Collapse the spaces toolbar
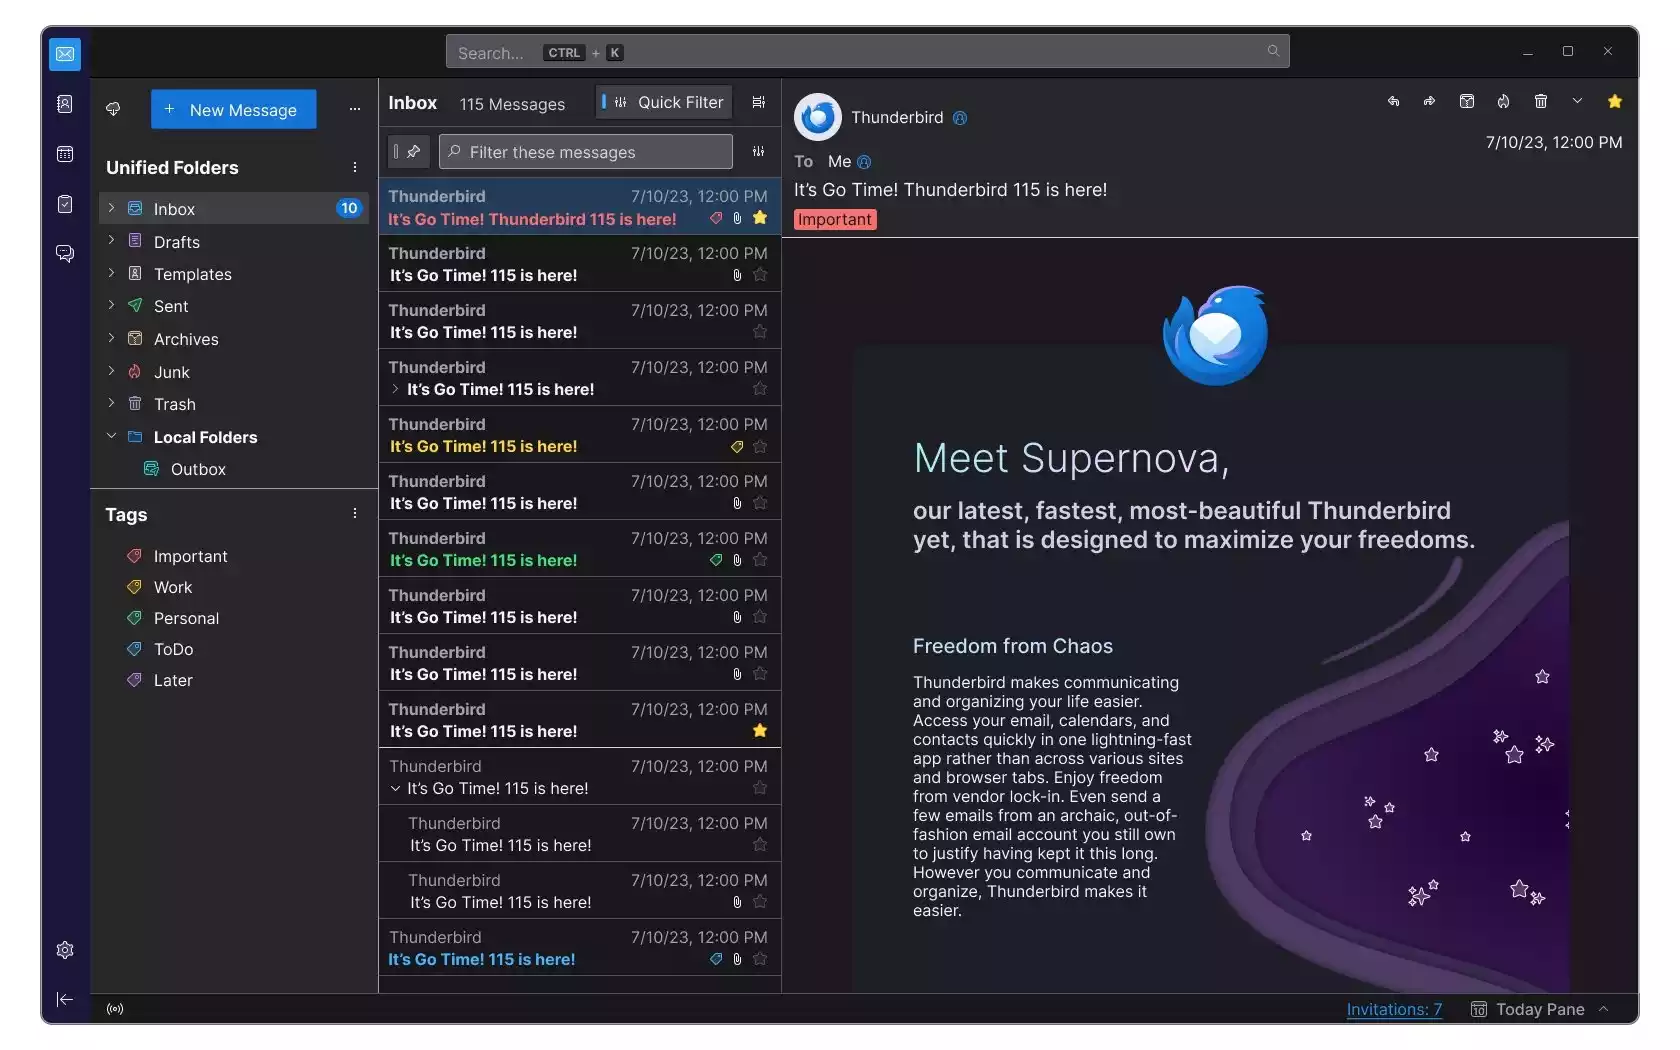The height and width of the screenshot is (1050, 1680). [65, 999]
